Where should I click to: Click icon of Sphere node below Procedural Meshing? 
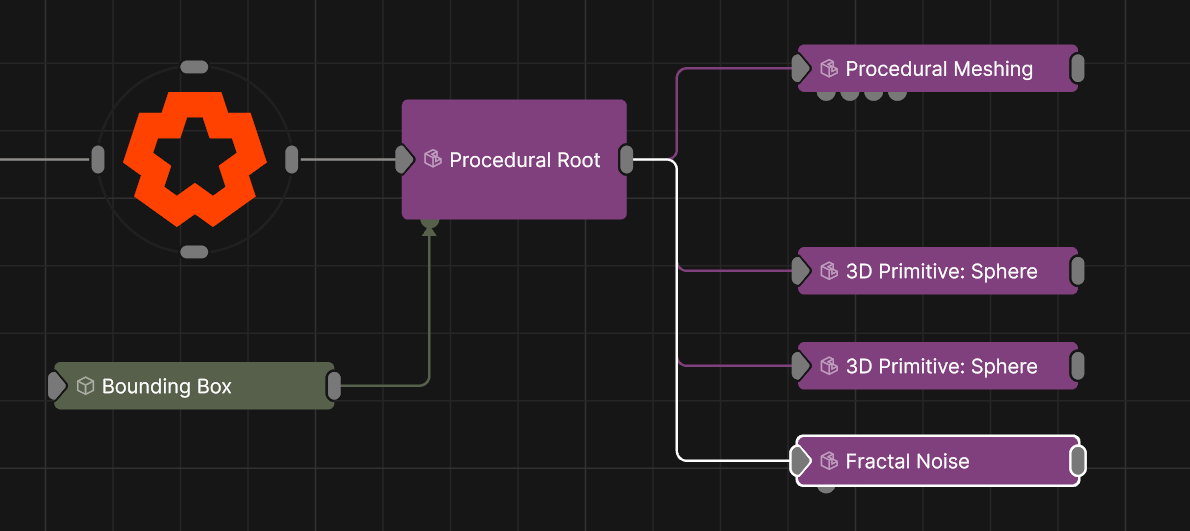(828, 271)
